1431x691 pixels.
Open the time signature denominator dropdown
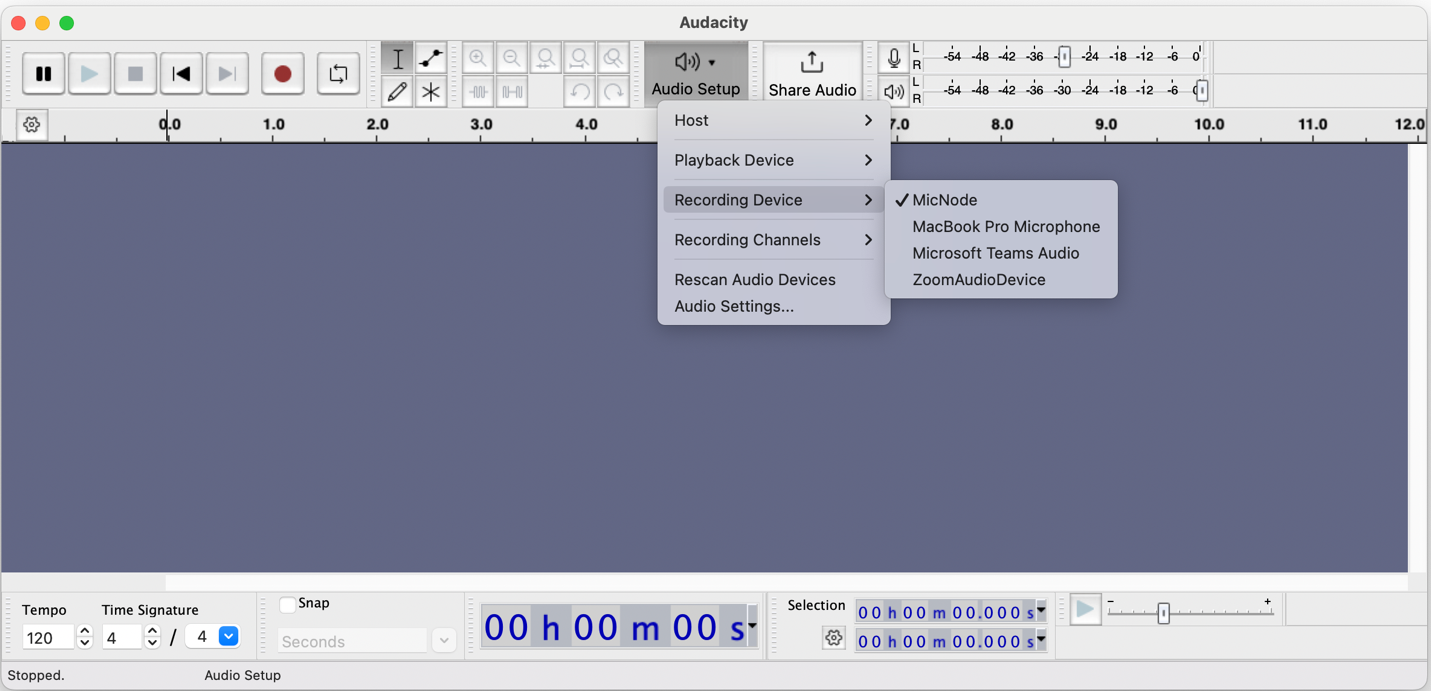(228, 637)
